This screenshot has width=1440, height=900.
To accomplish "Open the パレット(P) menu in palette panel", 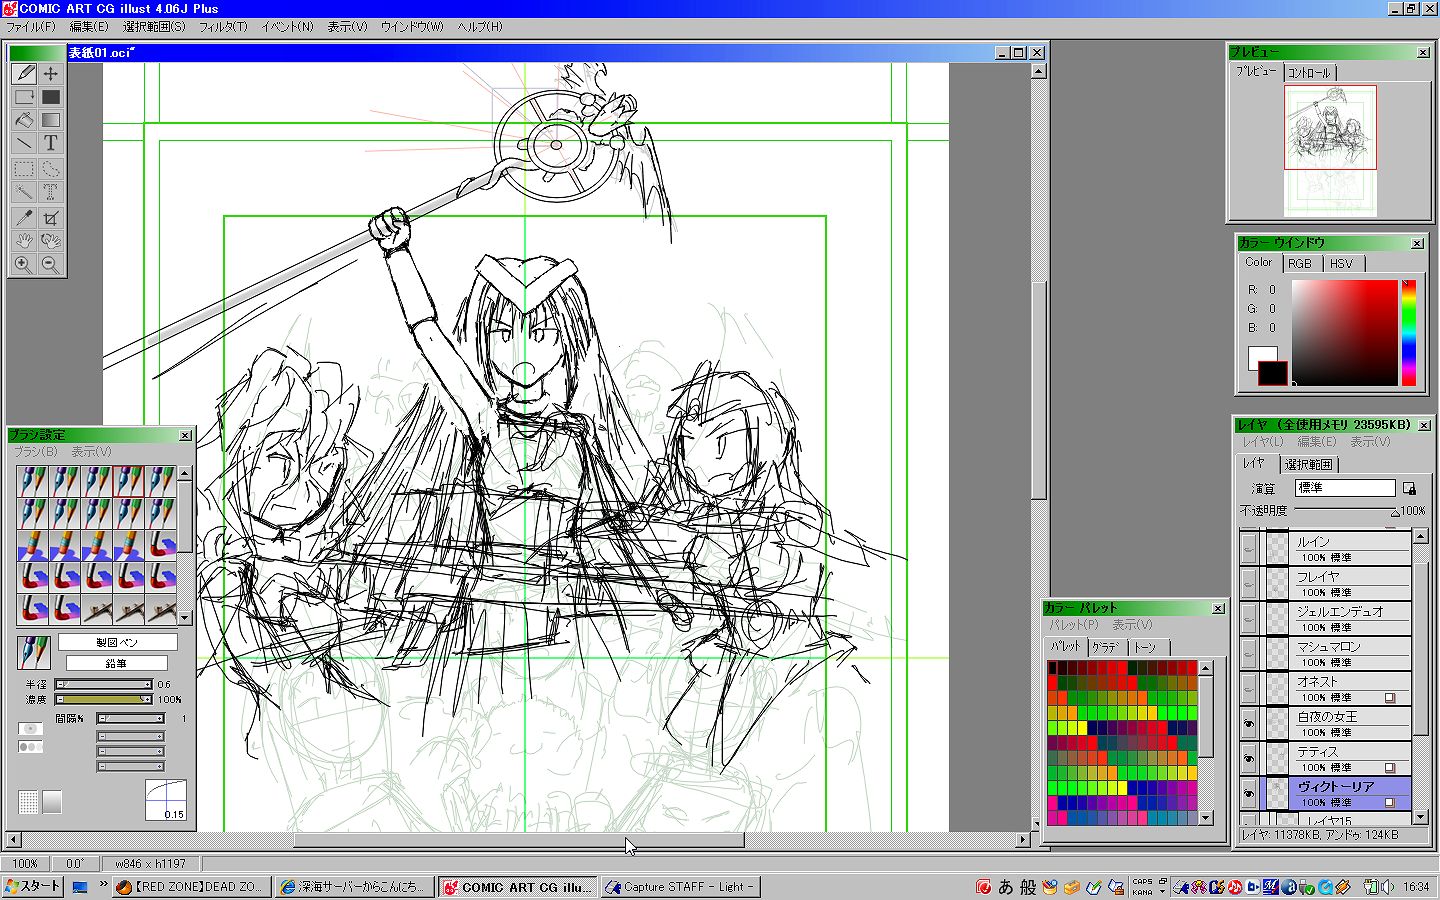I will coord(1074,625).
